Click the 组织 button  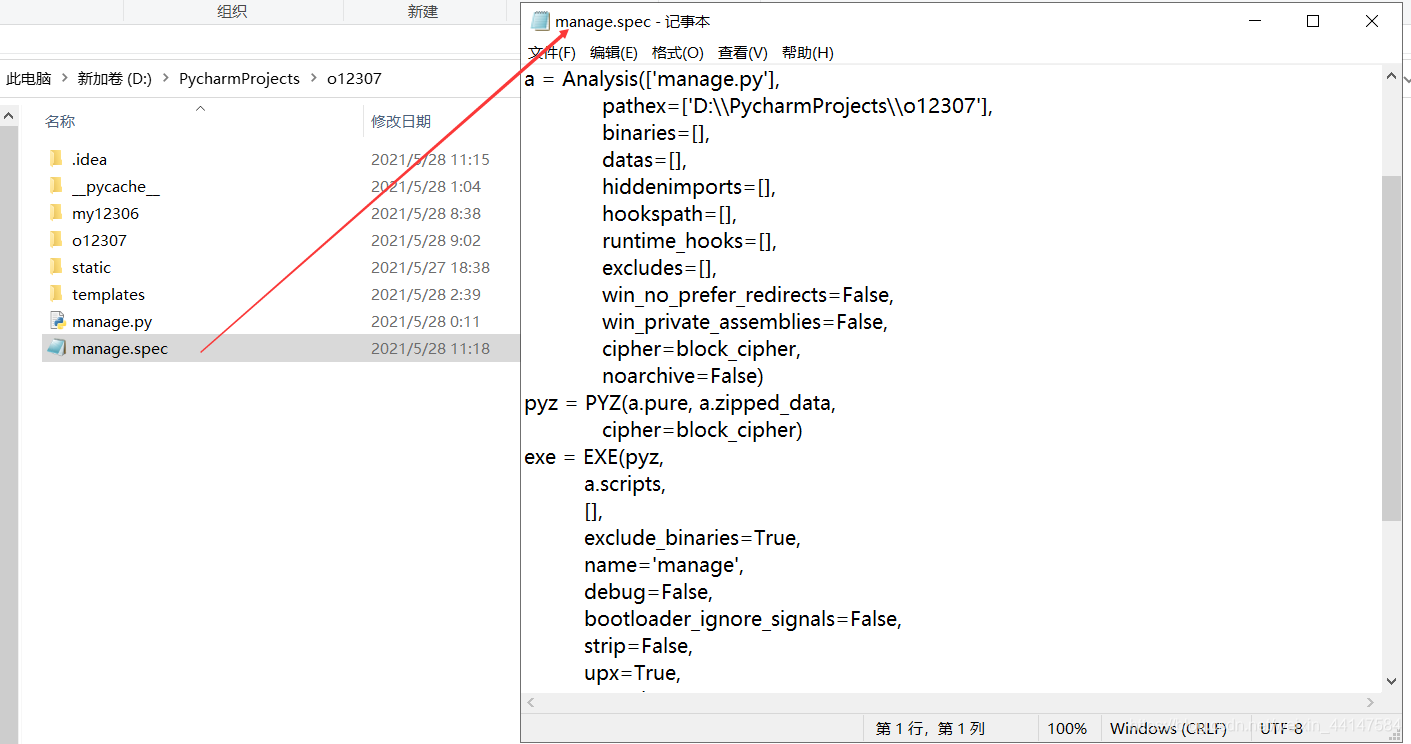tap(232, 11)
